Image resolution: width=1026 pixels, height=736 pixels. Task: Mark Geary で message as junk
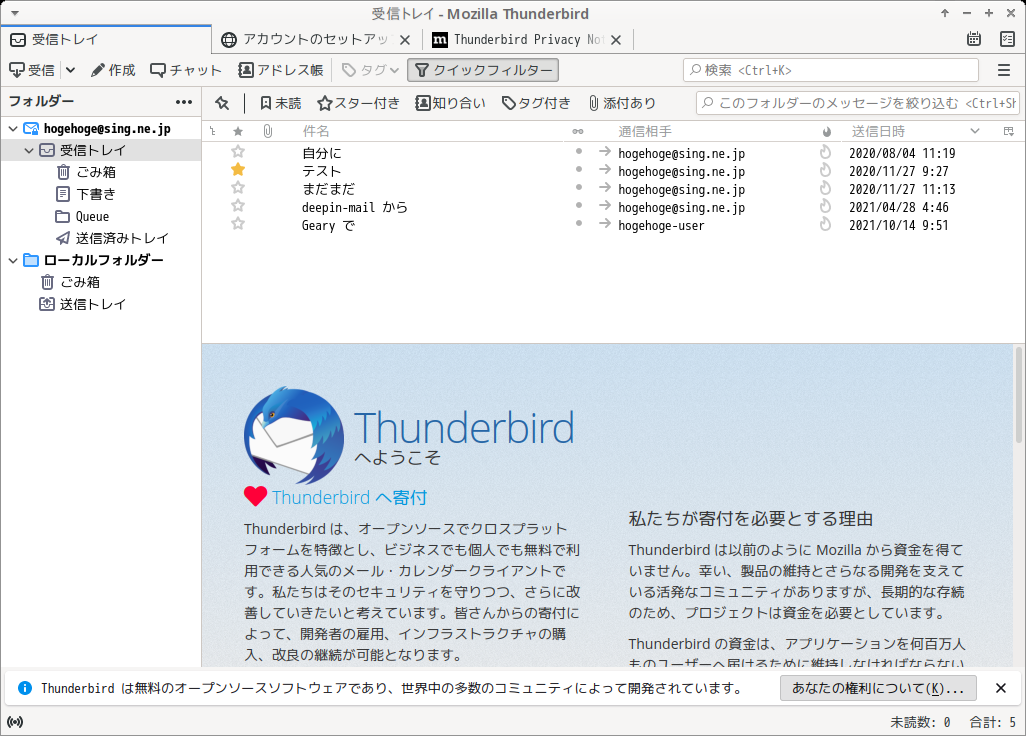826,224
